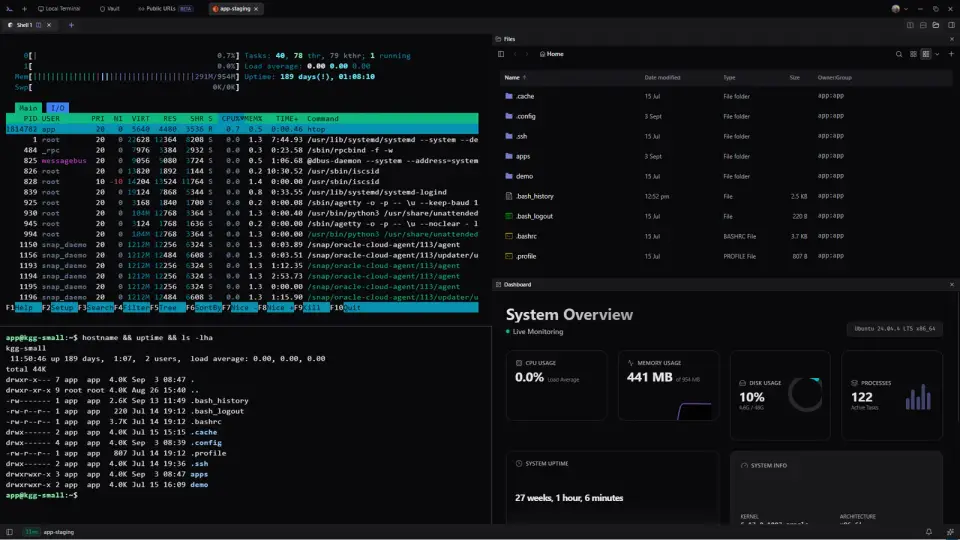Image resolution: width=960 pixels, height=540 pixels.
Task: Open the Public URLs tab
Action: point(165,9)
